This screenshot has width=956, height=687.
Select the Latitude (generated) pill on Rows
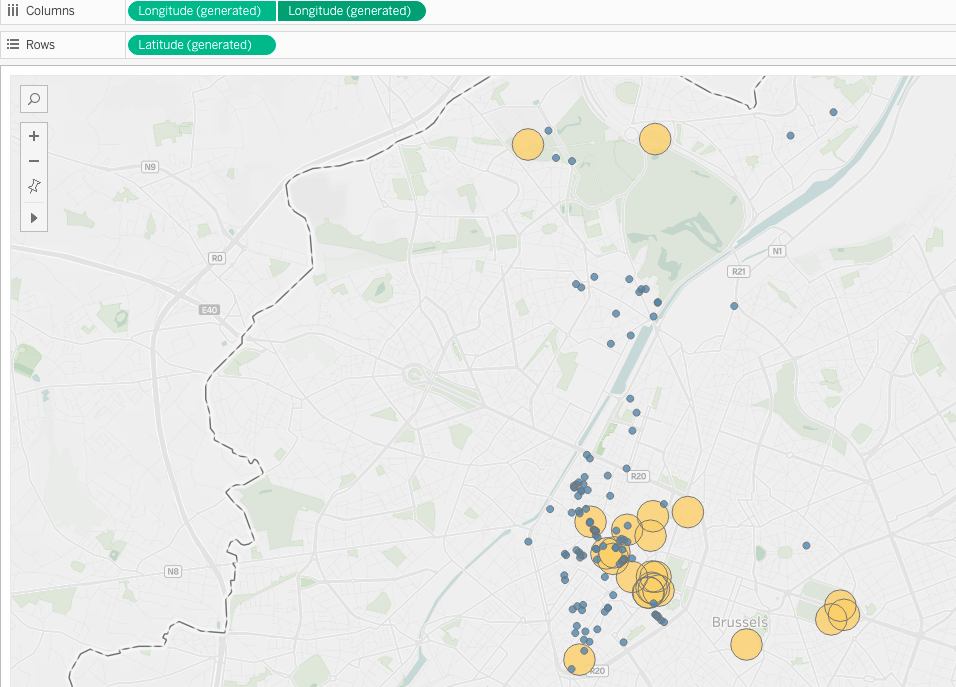coord(201,45)
